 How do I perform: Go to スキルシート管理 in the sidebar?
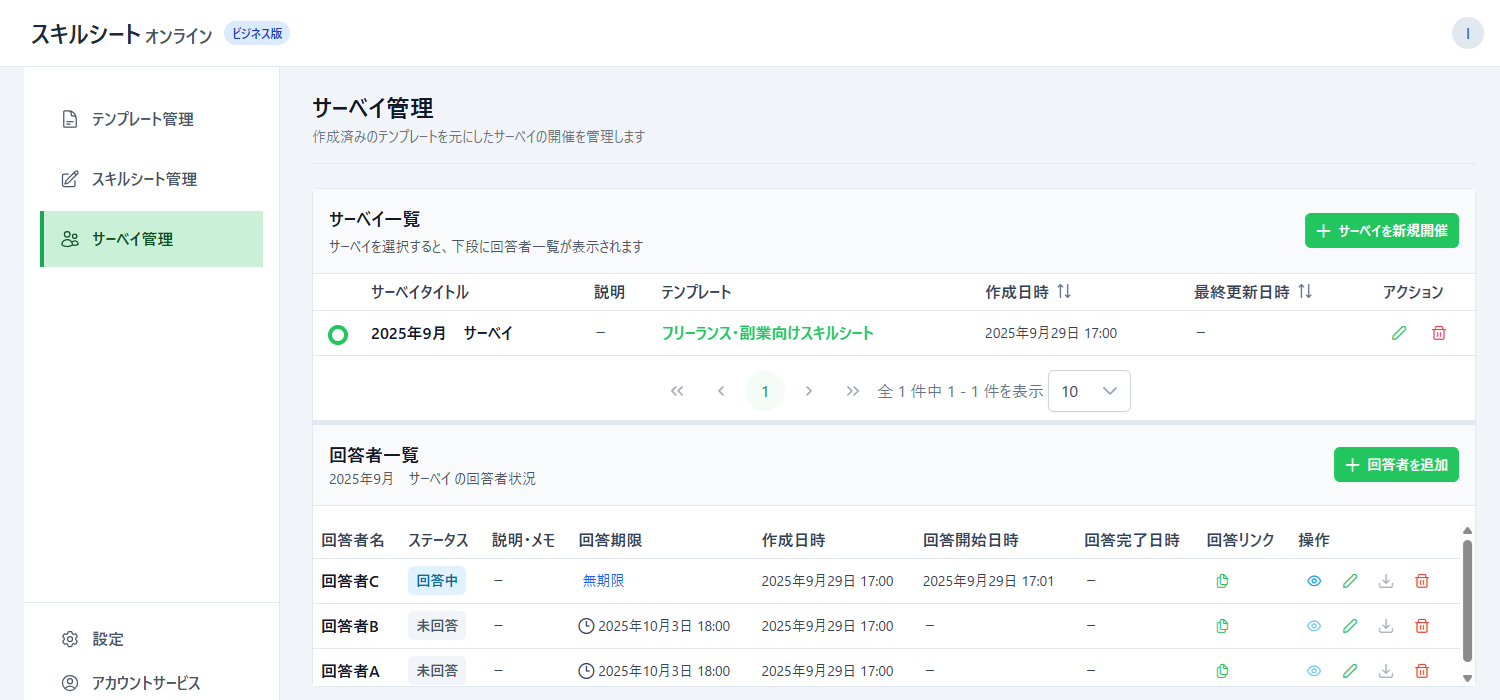[144, 179]
